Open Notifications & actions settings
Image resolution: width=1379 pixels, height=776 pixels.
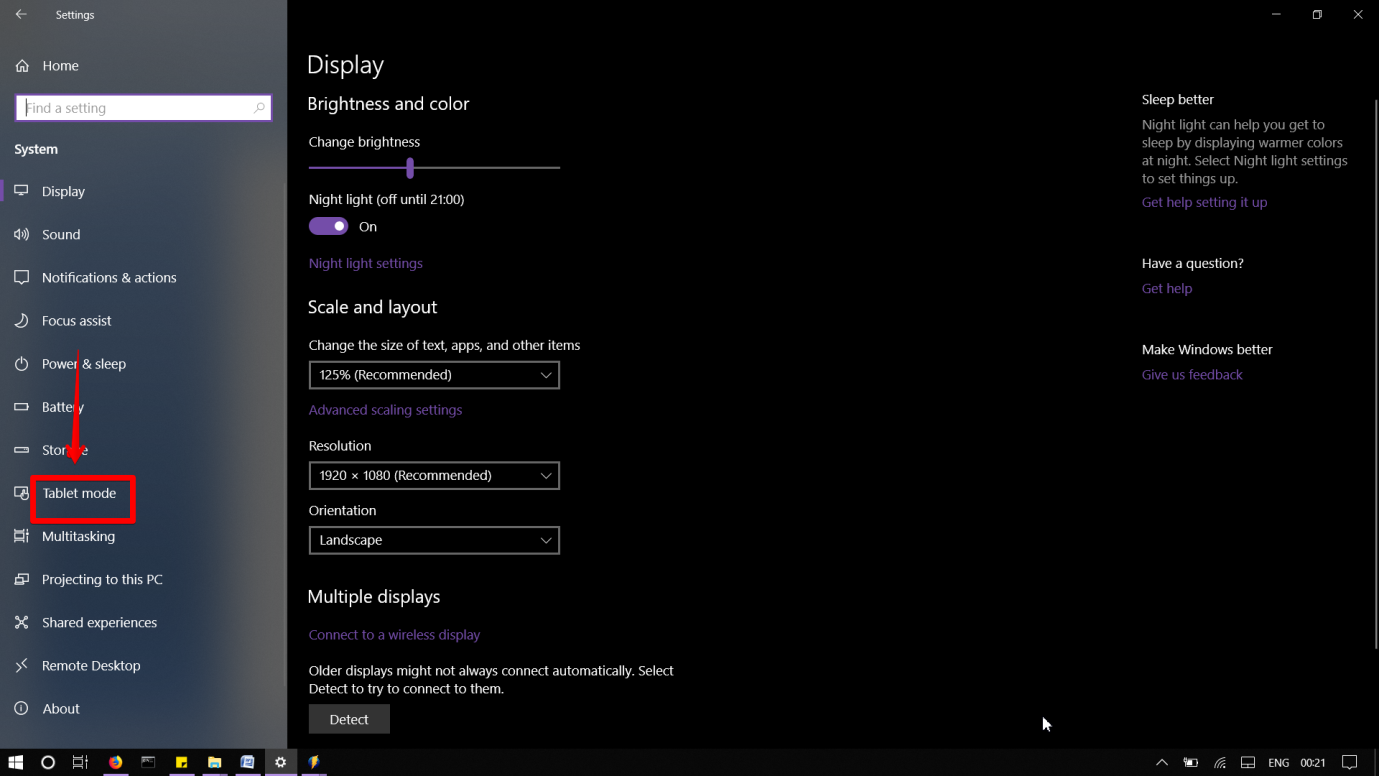[109, 277]
